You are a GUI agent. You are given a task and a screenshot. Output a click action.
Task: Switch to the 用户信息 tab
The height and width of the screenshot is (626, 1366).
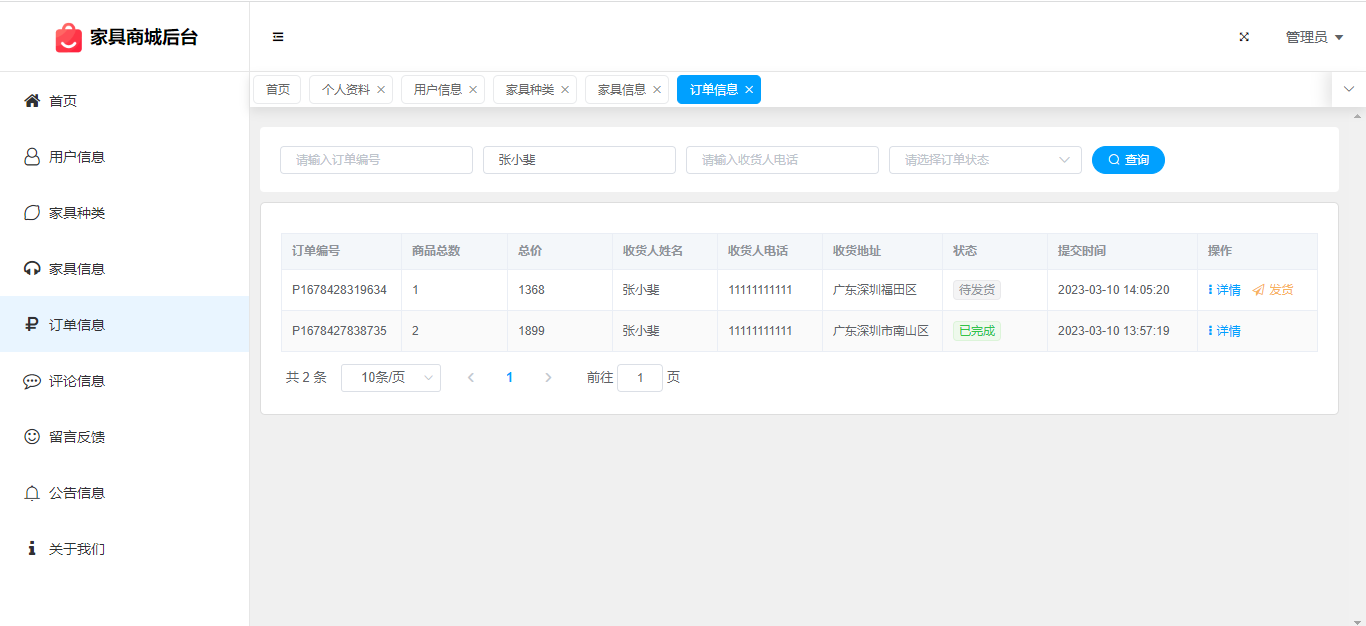click(437, 90)
